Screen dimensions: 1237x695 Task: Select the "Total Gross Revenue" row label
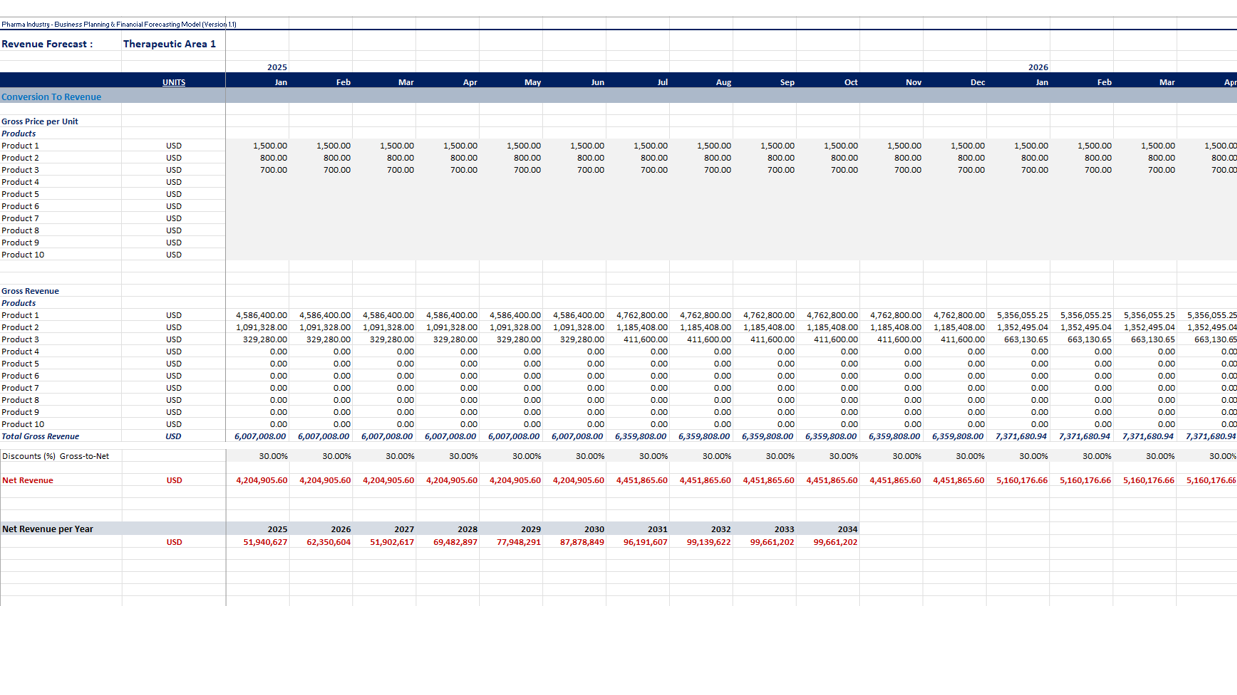coord(40,436)
